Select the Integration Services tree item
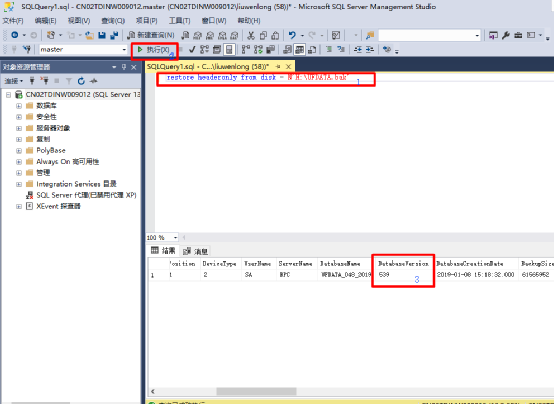 [x=76, y=184]
